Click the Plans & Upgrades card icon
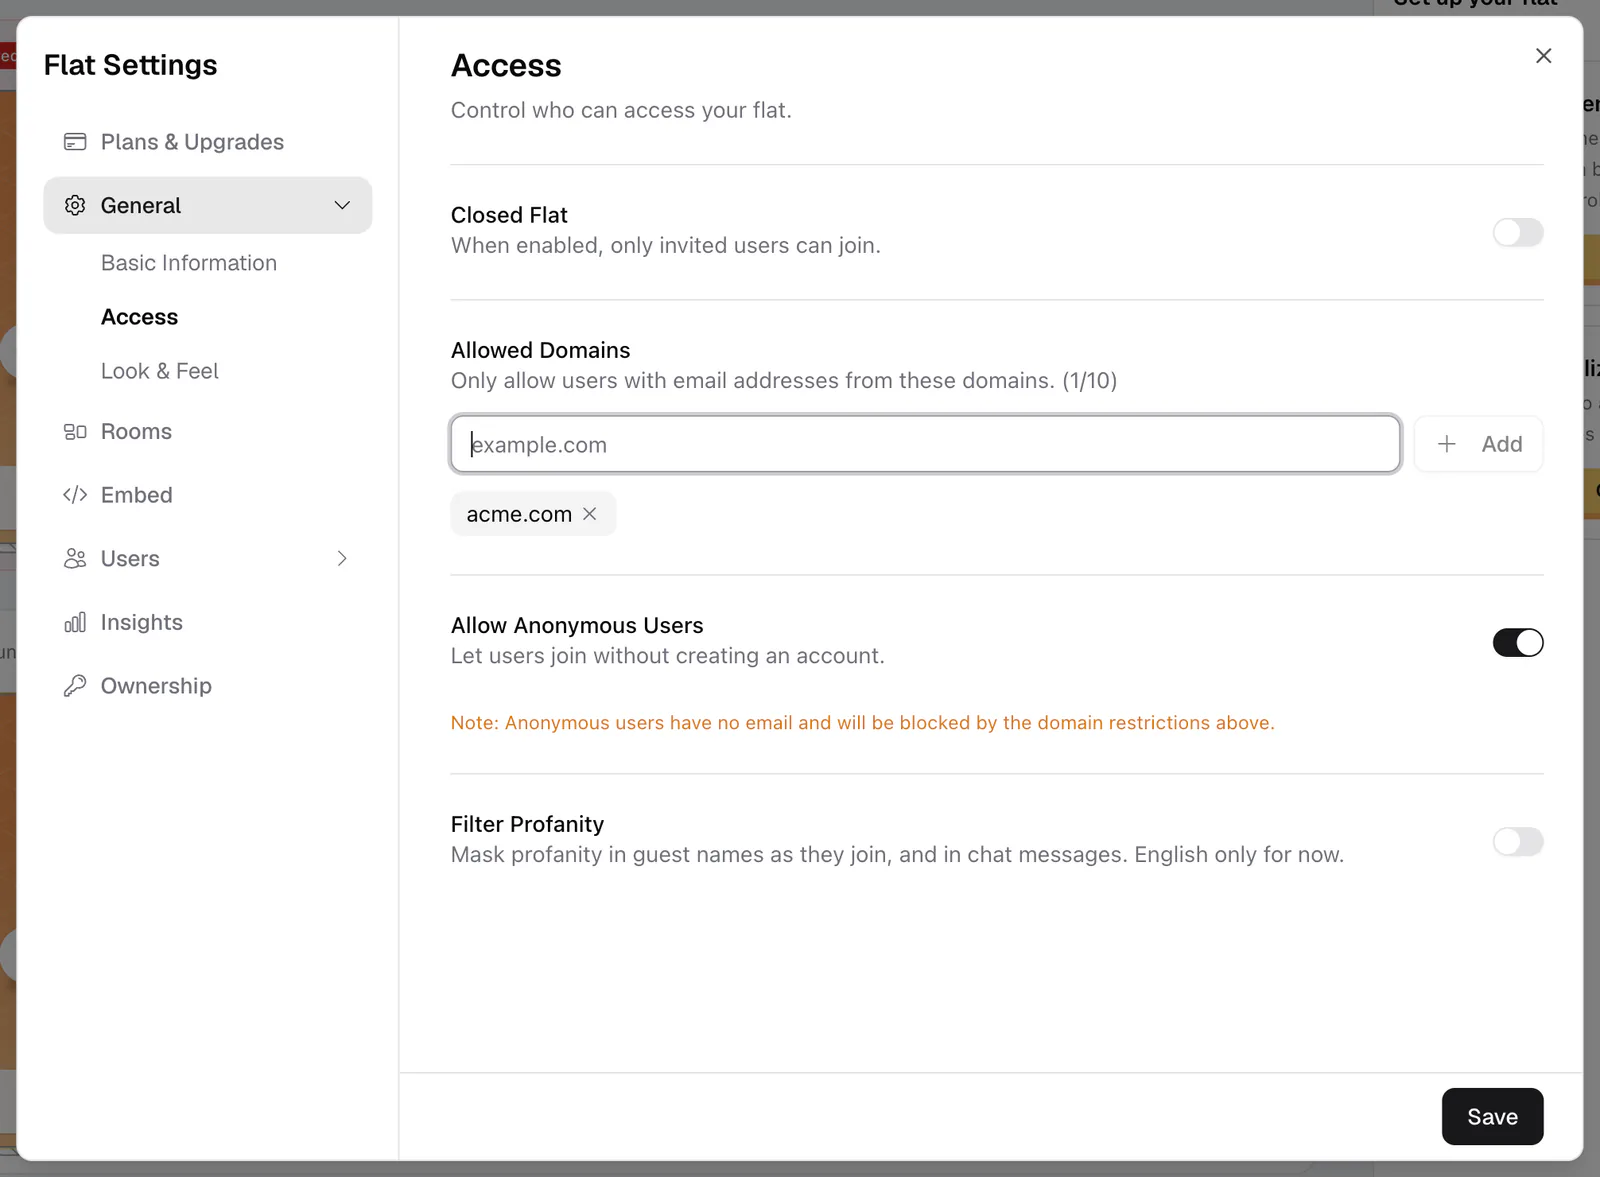 click(x=75, y=142)
